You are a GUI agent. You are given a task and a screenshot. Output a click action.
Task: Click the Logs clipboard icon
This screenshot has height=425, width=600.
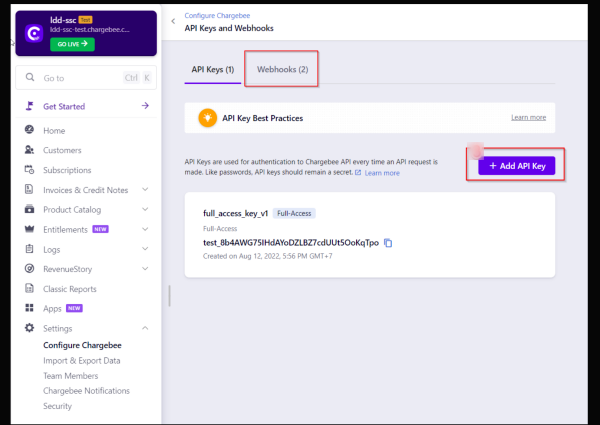click(x=29, y=249)
